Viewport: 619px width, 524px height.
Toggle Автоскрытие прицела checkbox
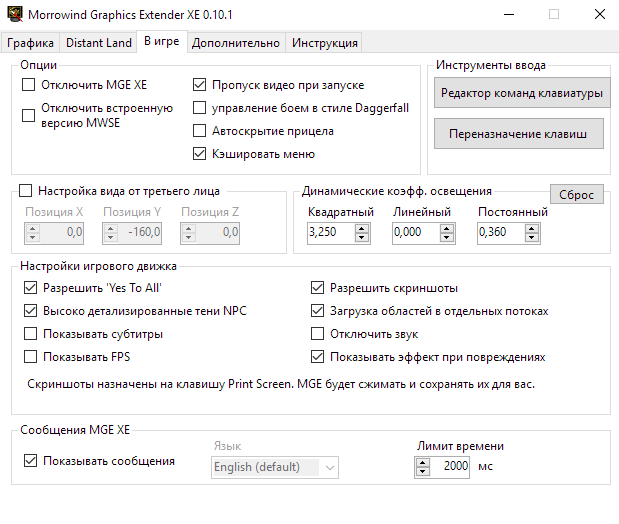pos(199,130)
